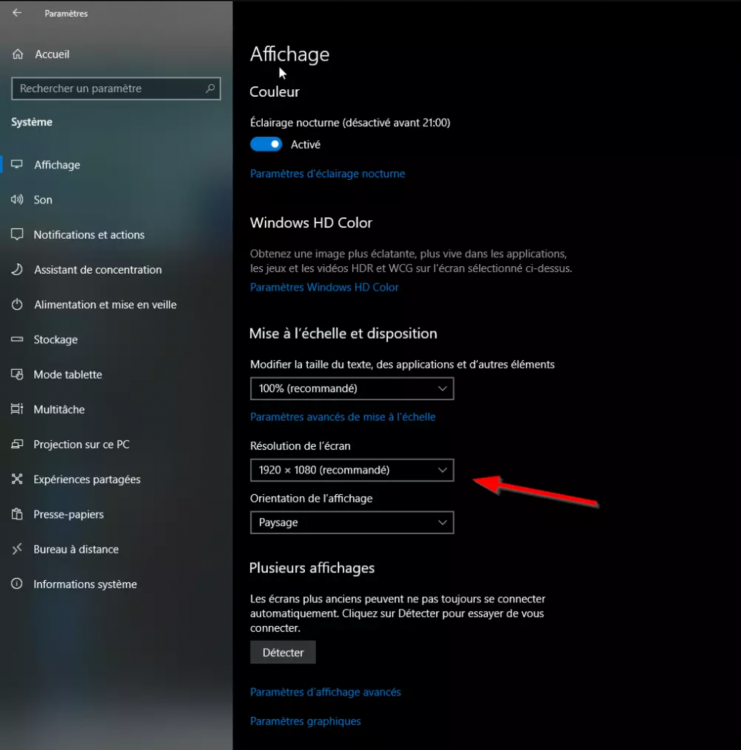Screen dimensions: 741x750
Task: Click the Mise à l'échelle et disposition heading
Action: pyautogui.click(x=343, y=333)
